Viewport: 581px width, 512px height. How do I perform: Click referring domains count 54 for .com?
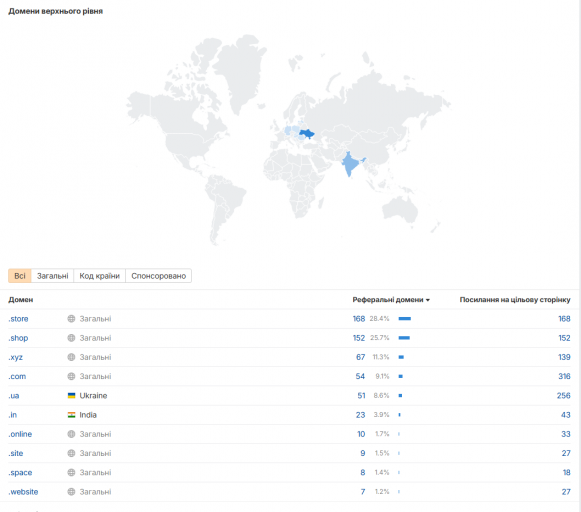(x=360, y=377)
